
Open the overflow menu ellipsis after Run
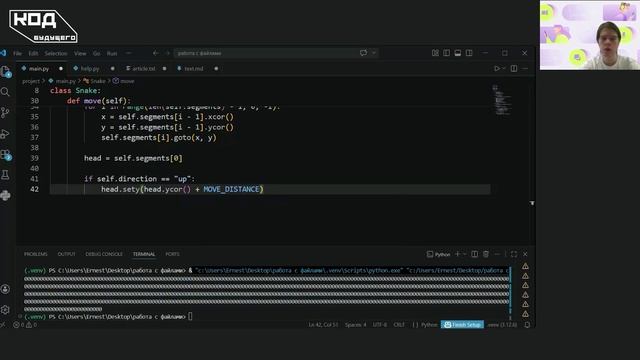pos(128,53)
